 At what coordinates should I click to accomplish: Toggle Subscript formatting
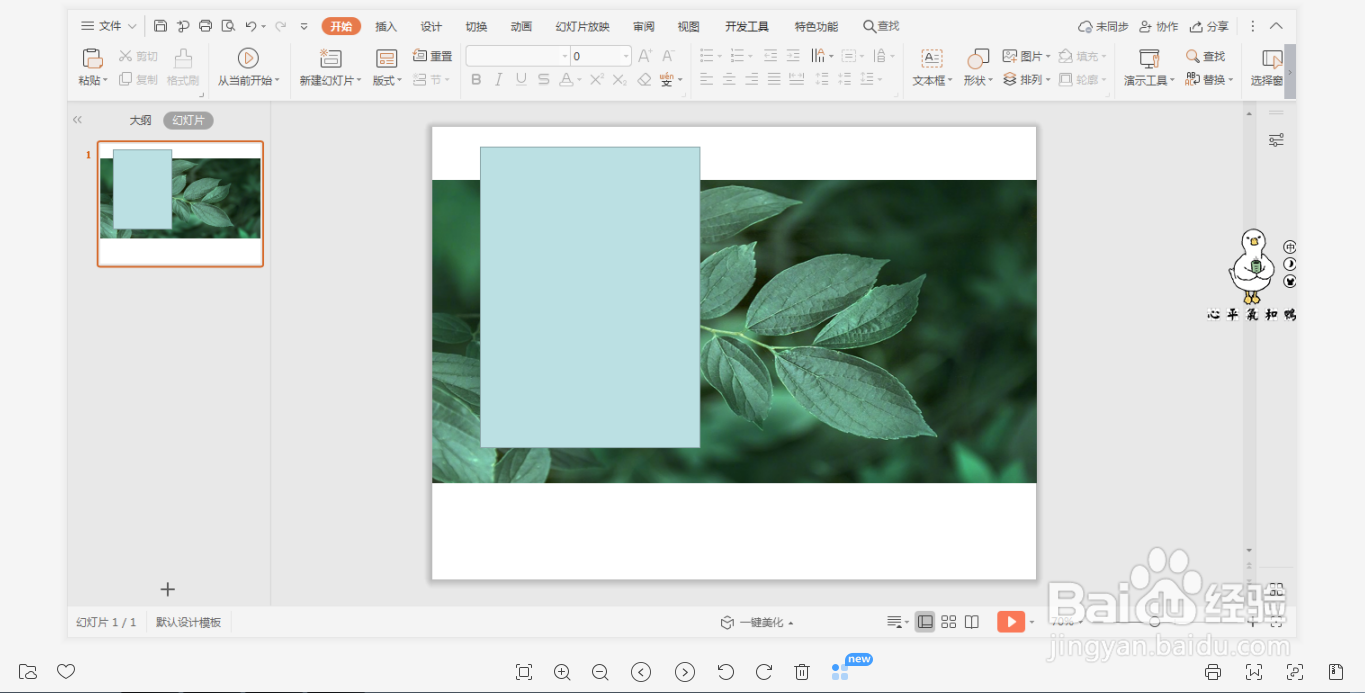coord(620,79)
